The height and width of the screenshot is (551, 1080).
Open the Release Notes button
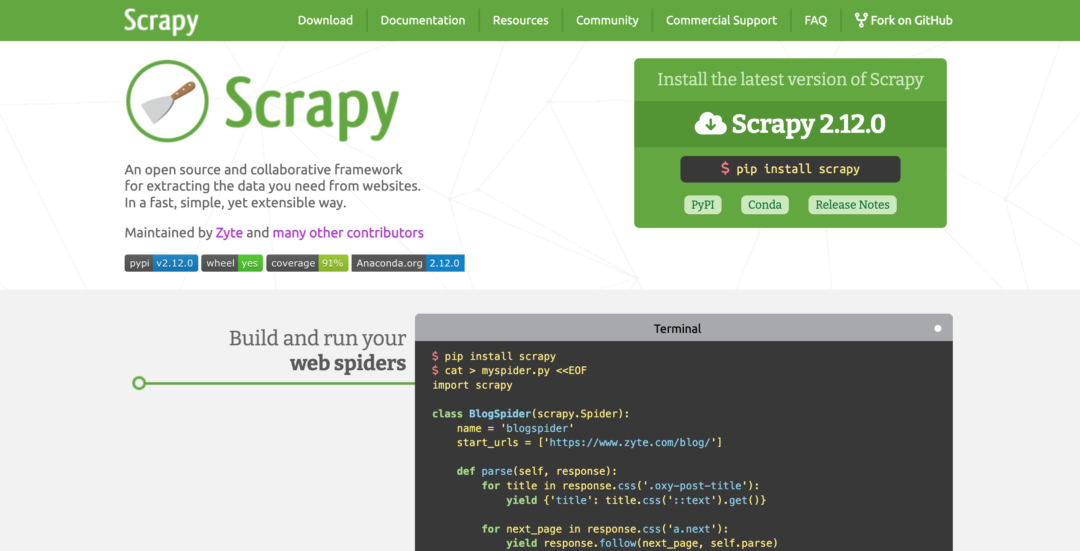click(x=852, y=204)
